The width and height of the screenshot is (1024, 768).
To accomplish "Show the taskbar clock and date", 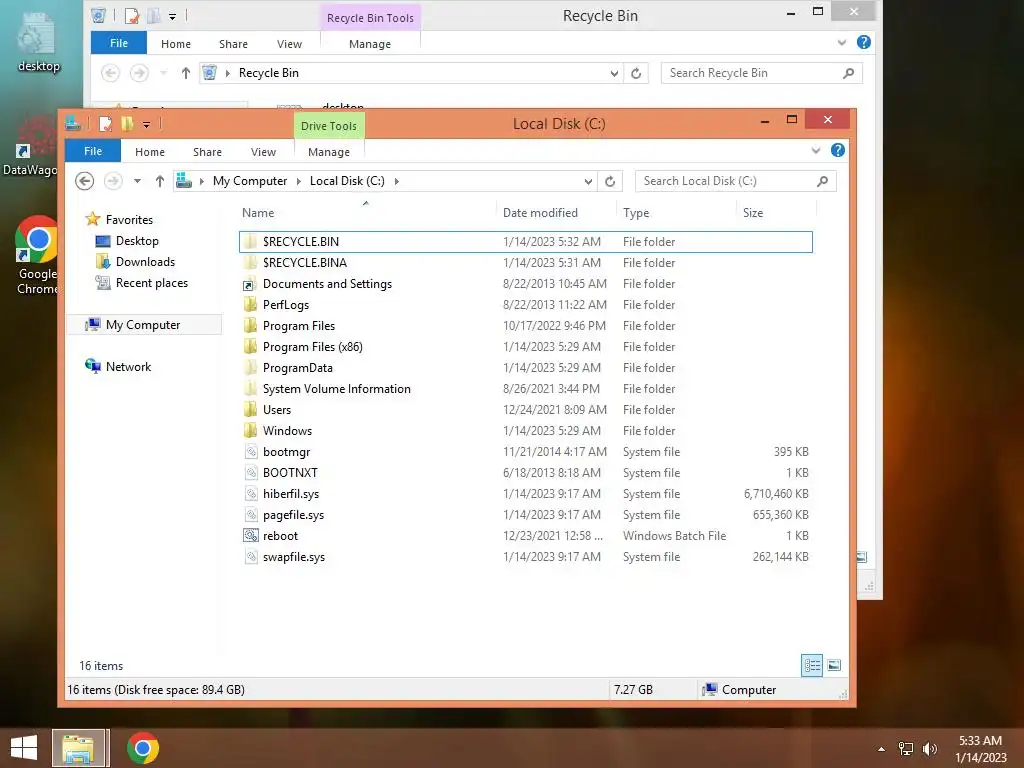I will 980,749.
